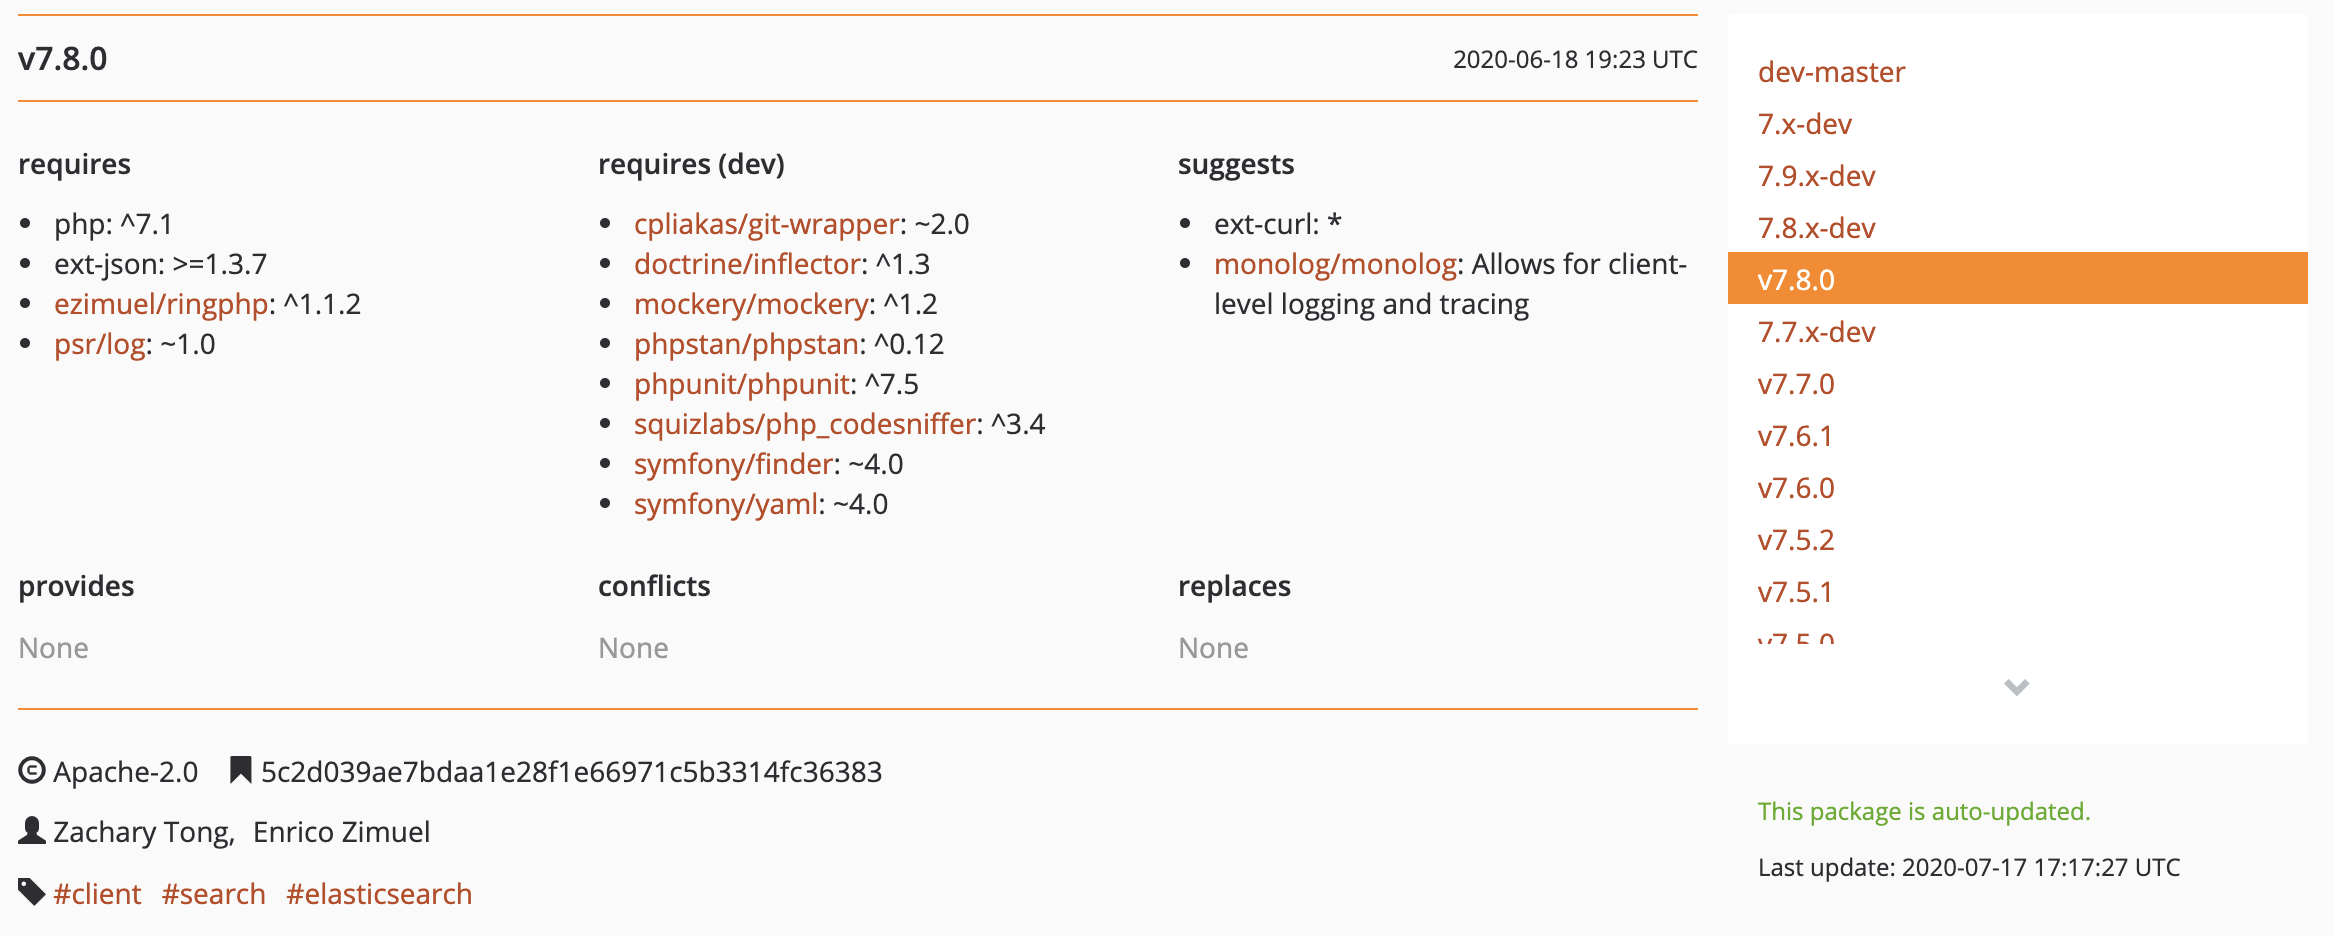Click the Apache-2.0 license copyright icon
This screenshot has height=936, width=2334.
(31, 771)
